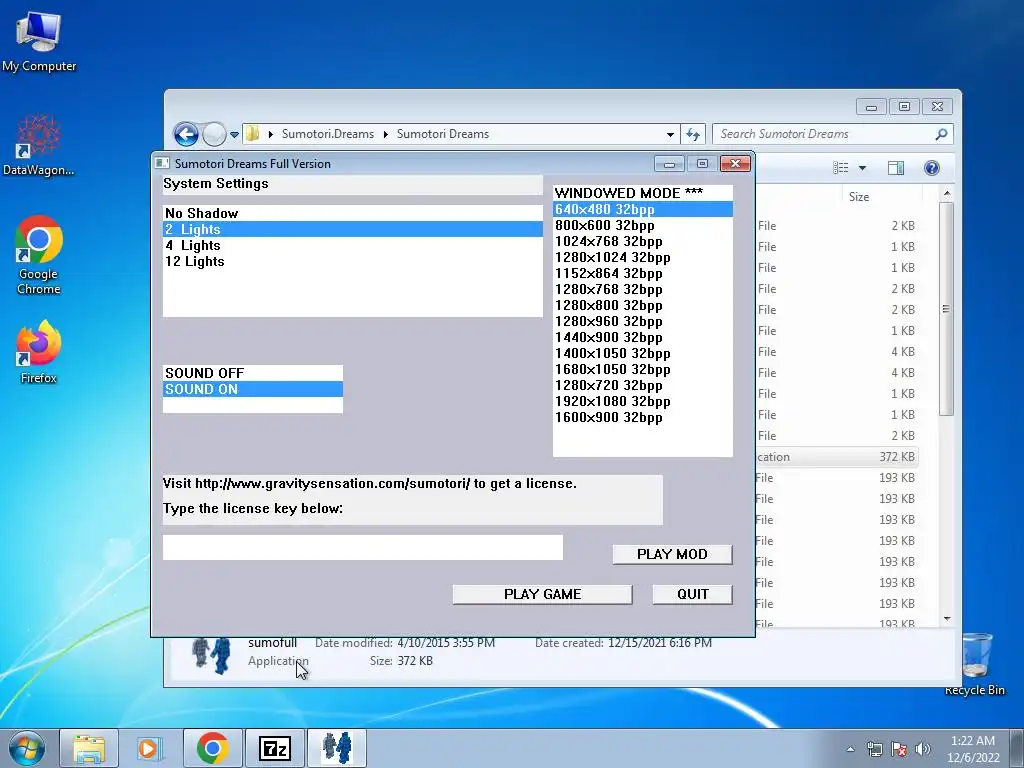
Task: Open Windows Media Player from the taskbar
Action: [x=149, y=748]
